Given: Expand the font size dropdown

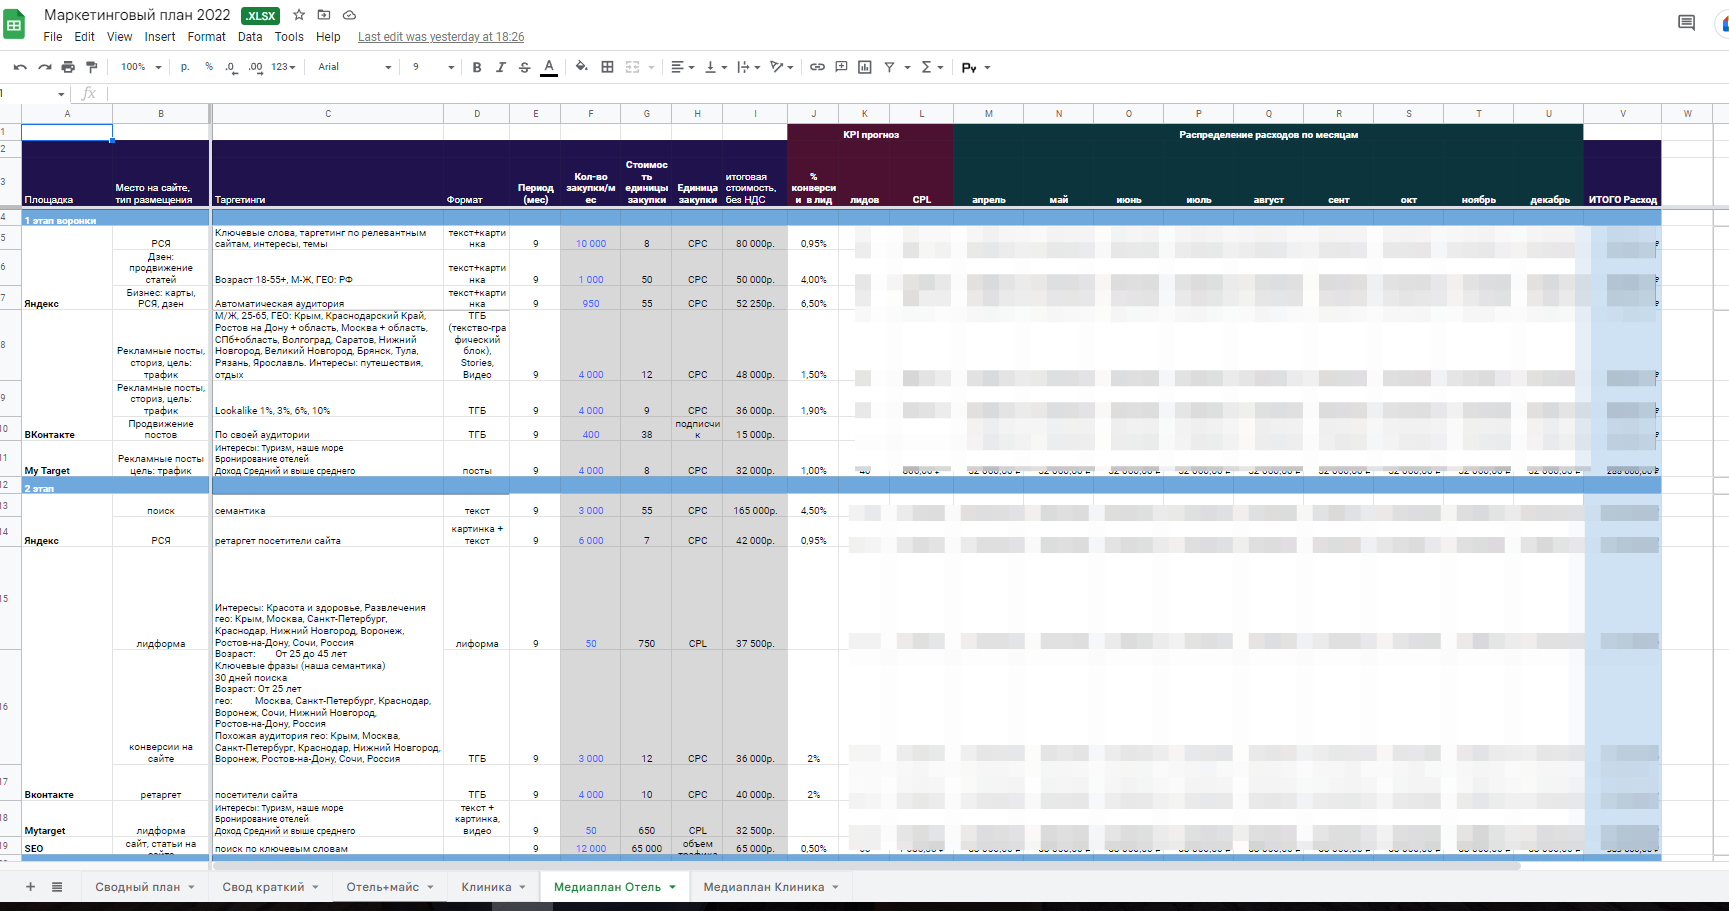Looking at the screenshot, I should click(x=433, y=67).
